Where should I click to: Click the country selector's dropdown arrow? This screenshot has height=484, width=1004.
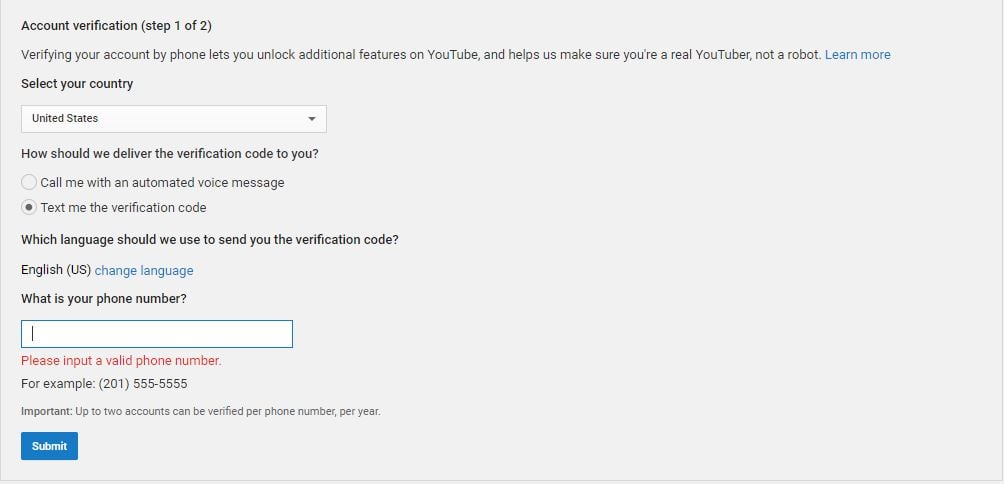[312, 119]
